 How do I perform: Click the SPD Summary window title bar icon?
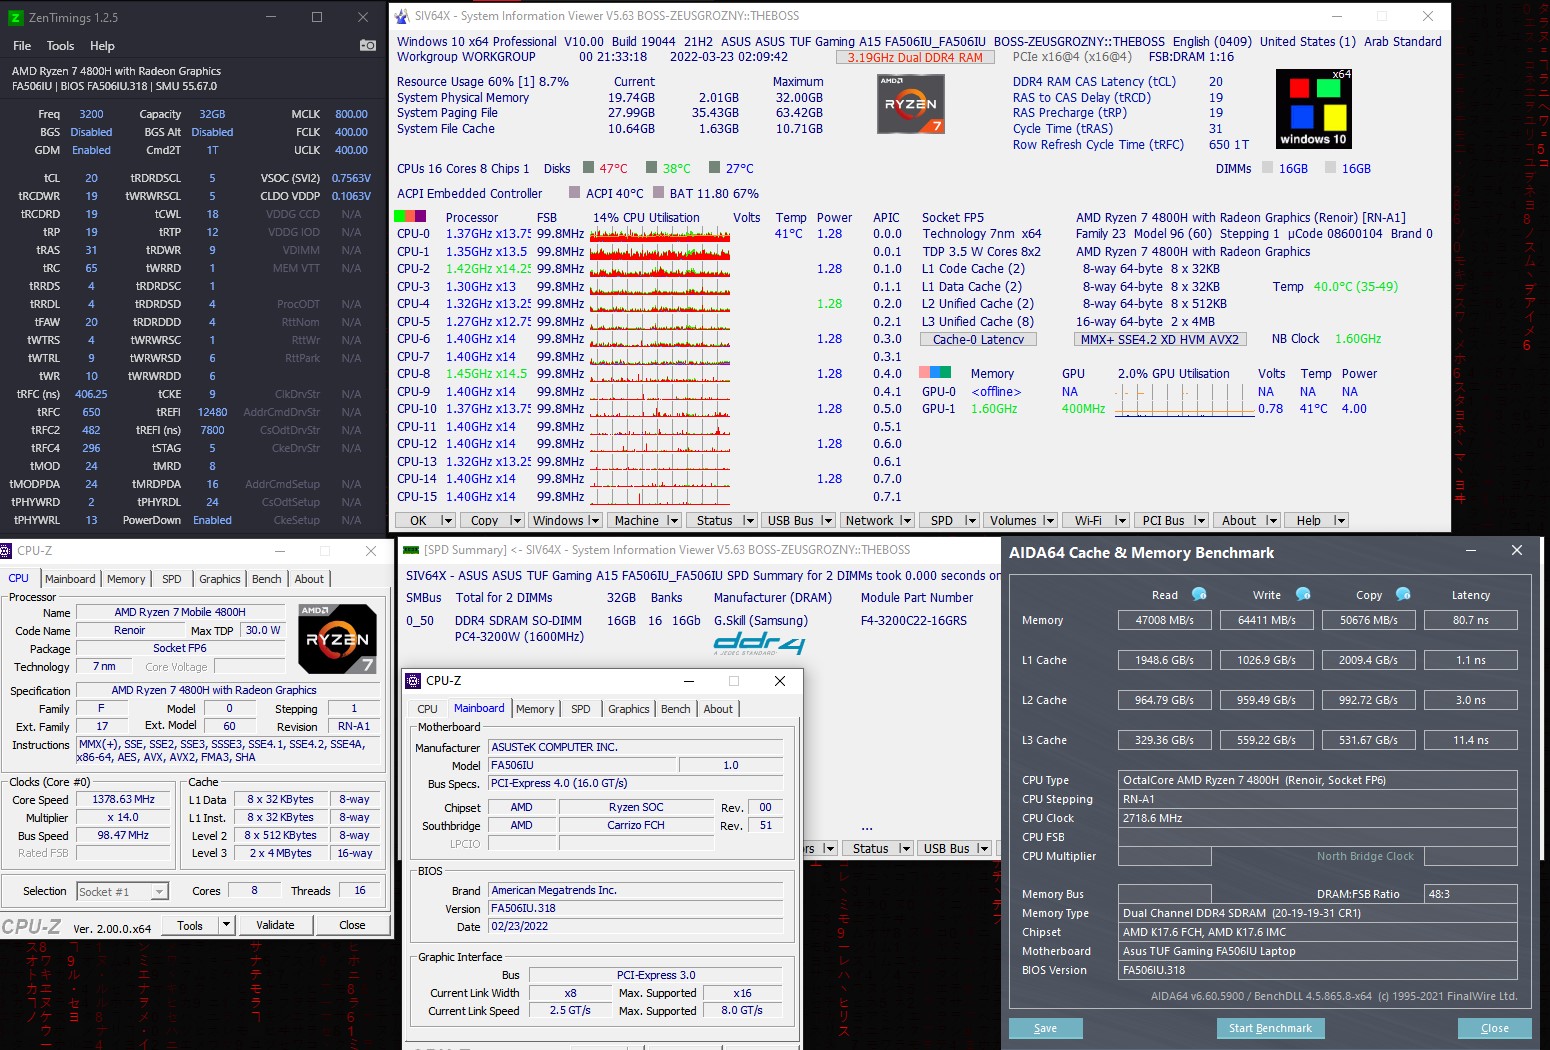click(x=409, y=549)
